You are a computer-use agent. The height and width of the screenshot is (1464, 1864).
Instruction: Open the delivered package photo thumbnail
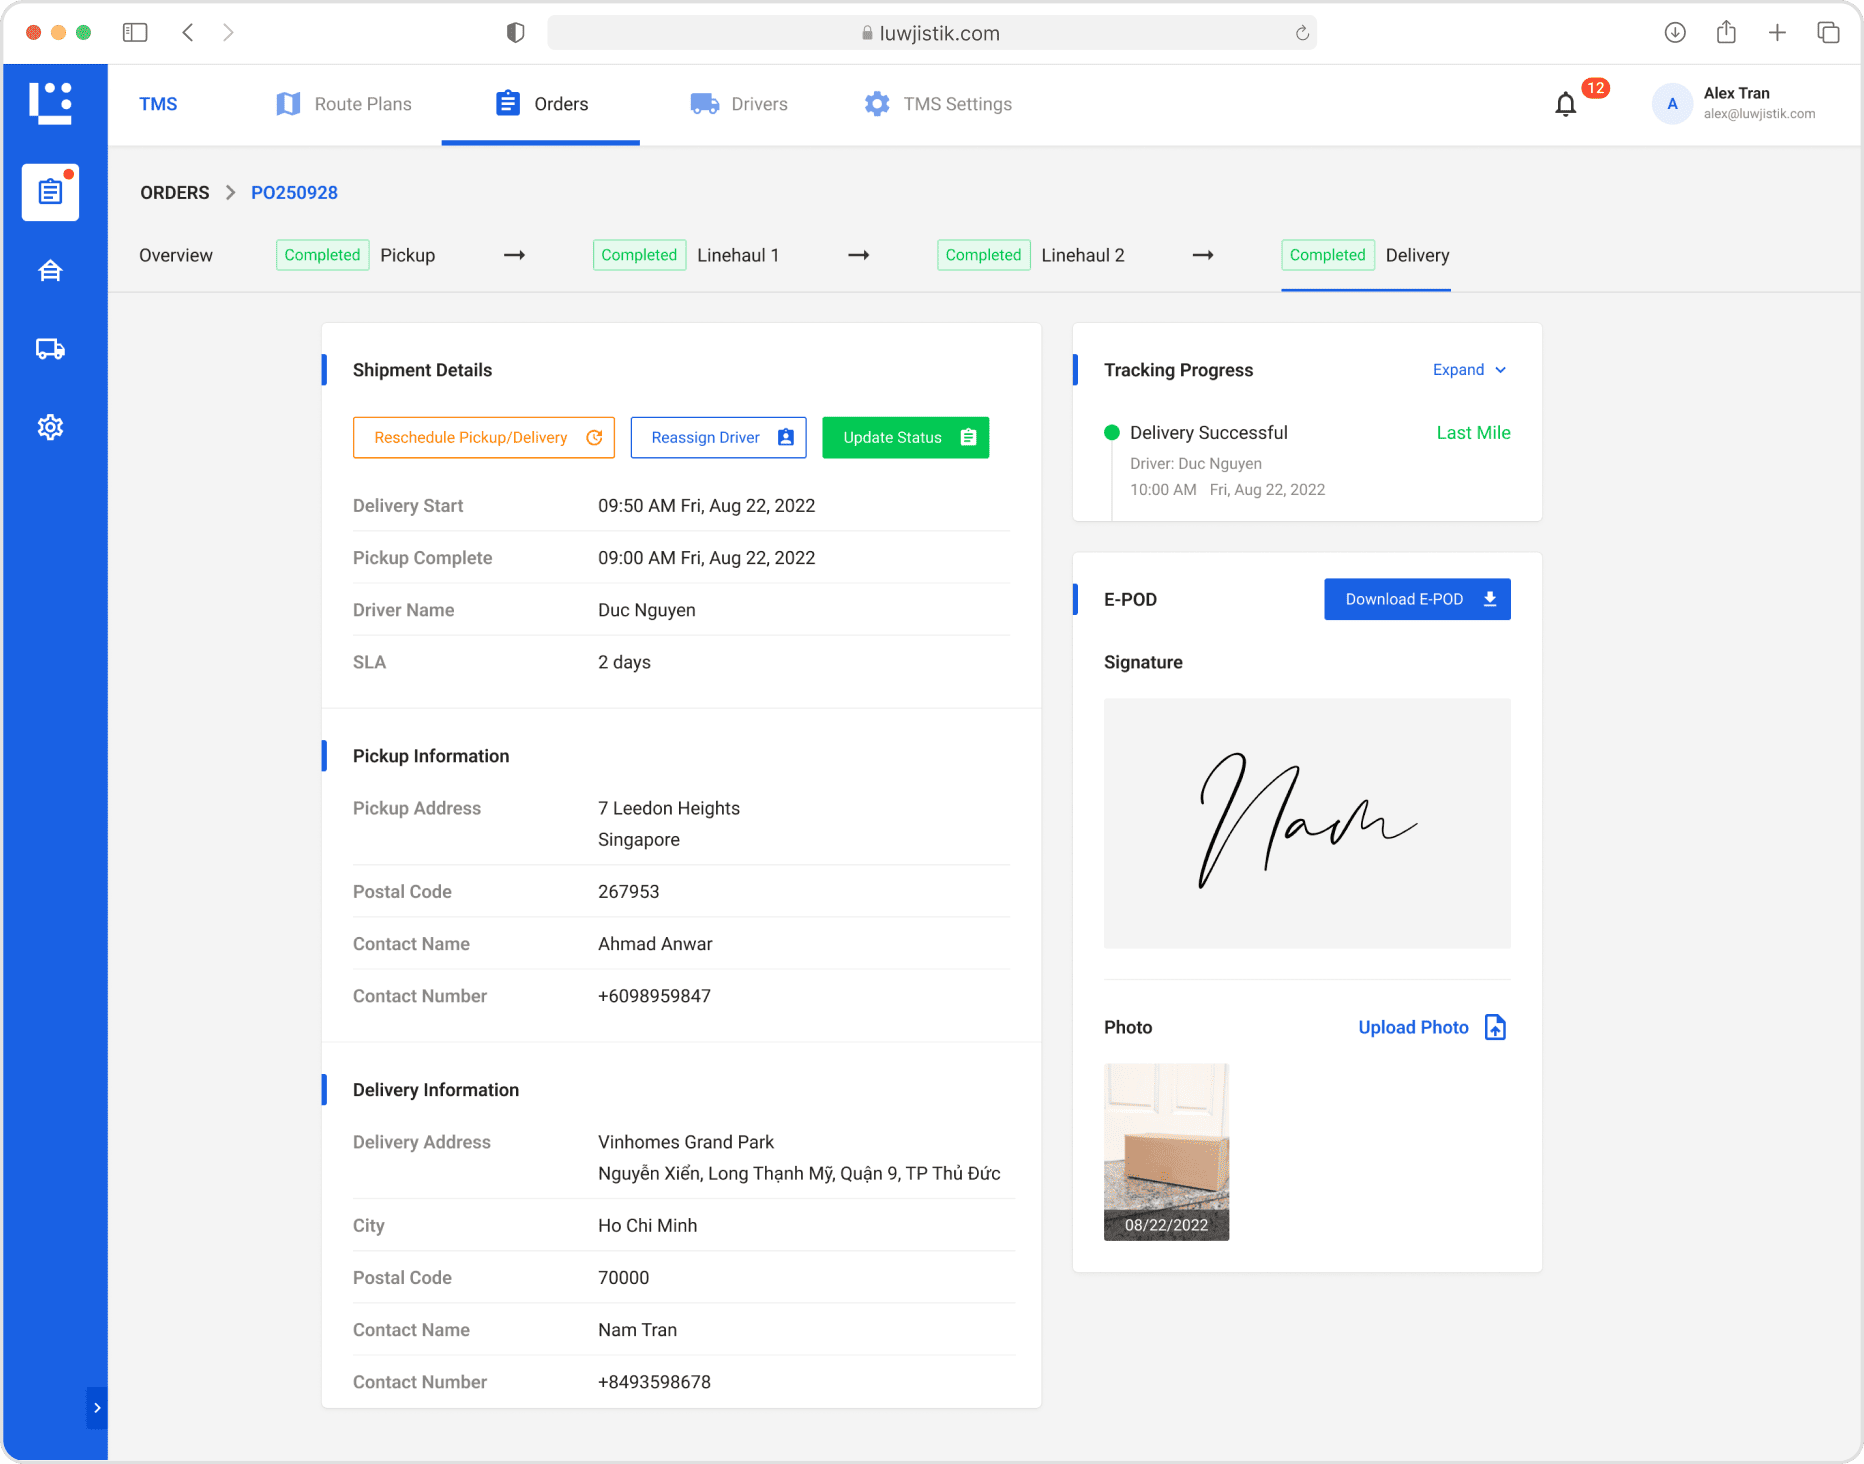coord(1166,1151)
